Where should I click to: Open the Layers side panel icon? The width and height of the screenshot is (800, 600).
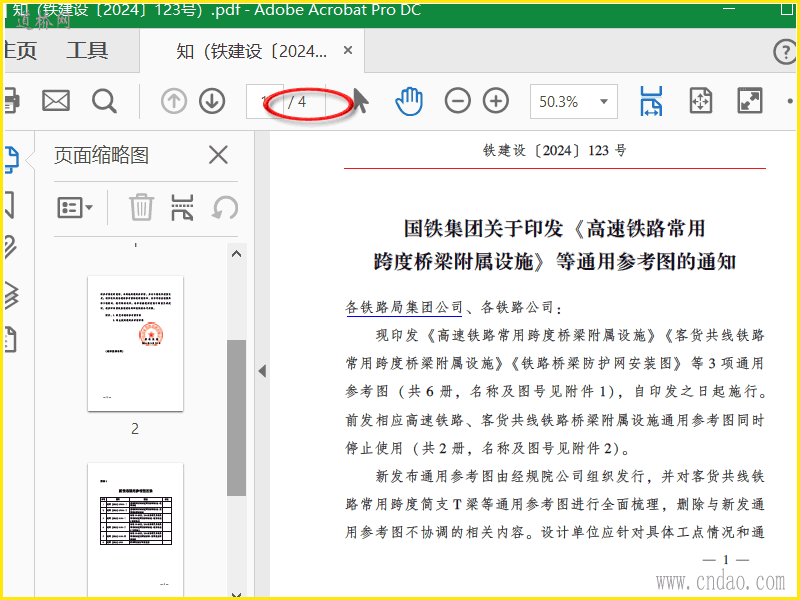click(12, 295)
